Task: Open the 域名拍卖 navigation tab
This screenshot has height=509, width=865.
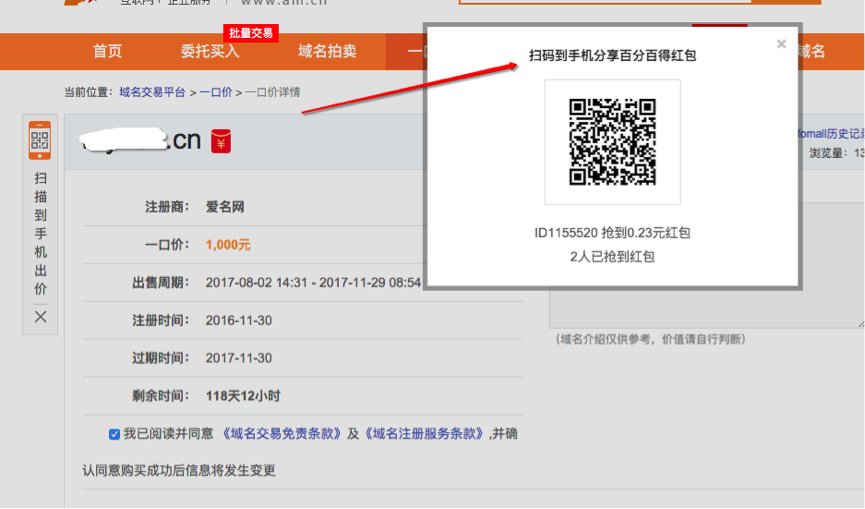Action: [x=327, y=51]
